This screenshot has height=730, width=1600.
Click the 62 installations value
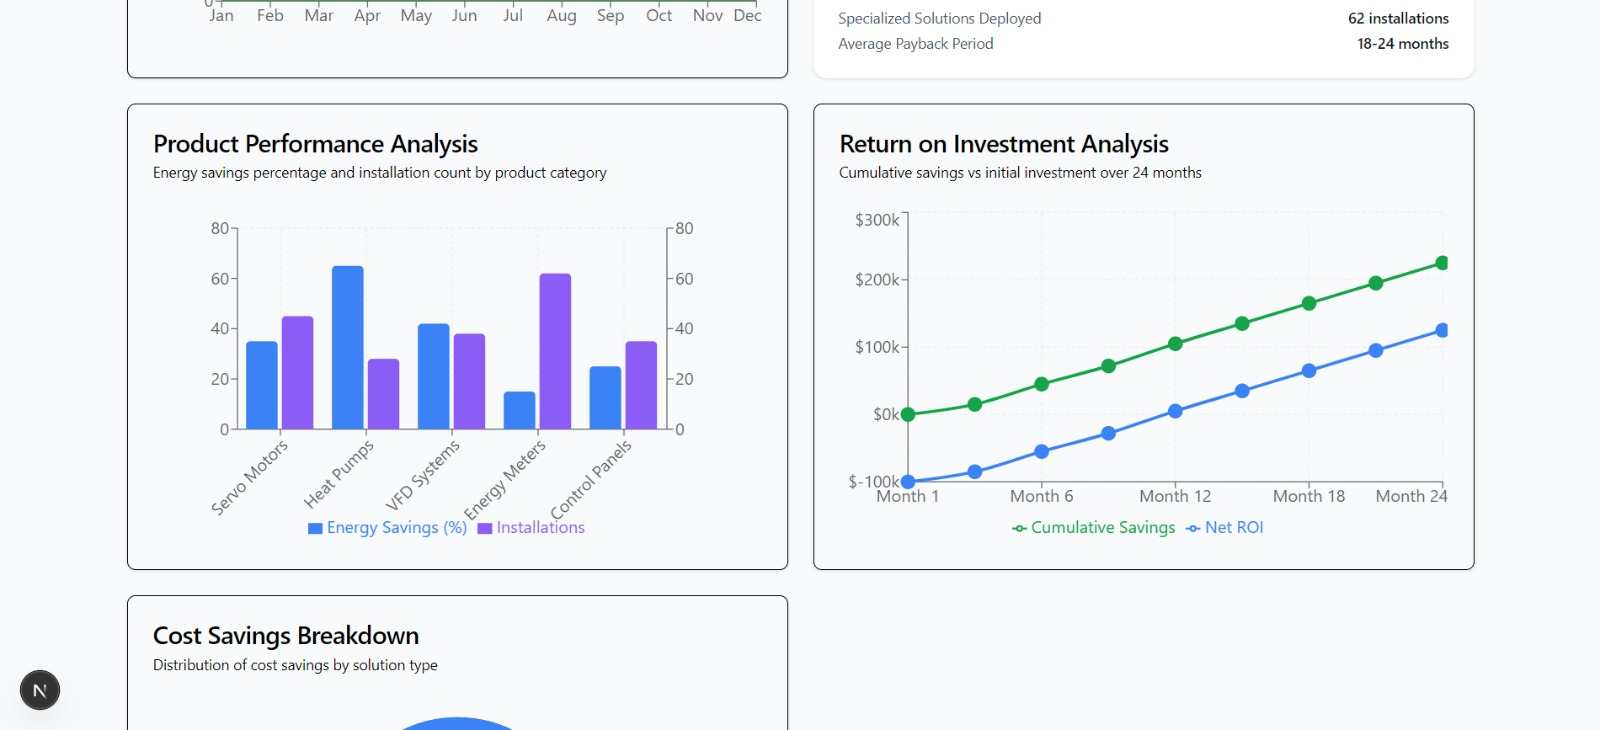(x=1398, y=18)
